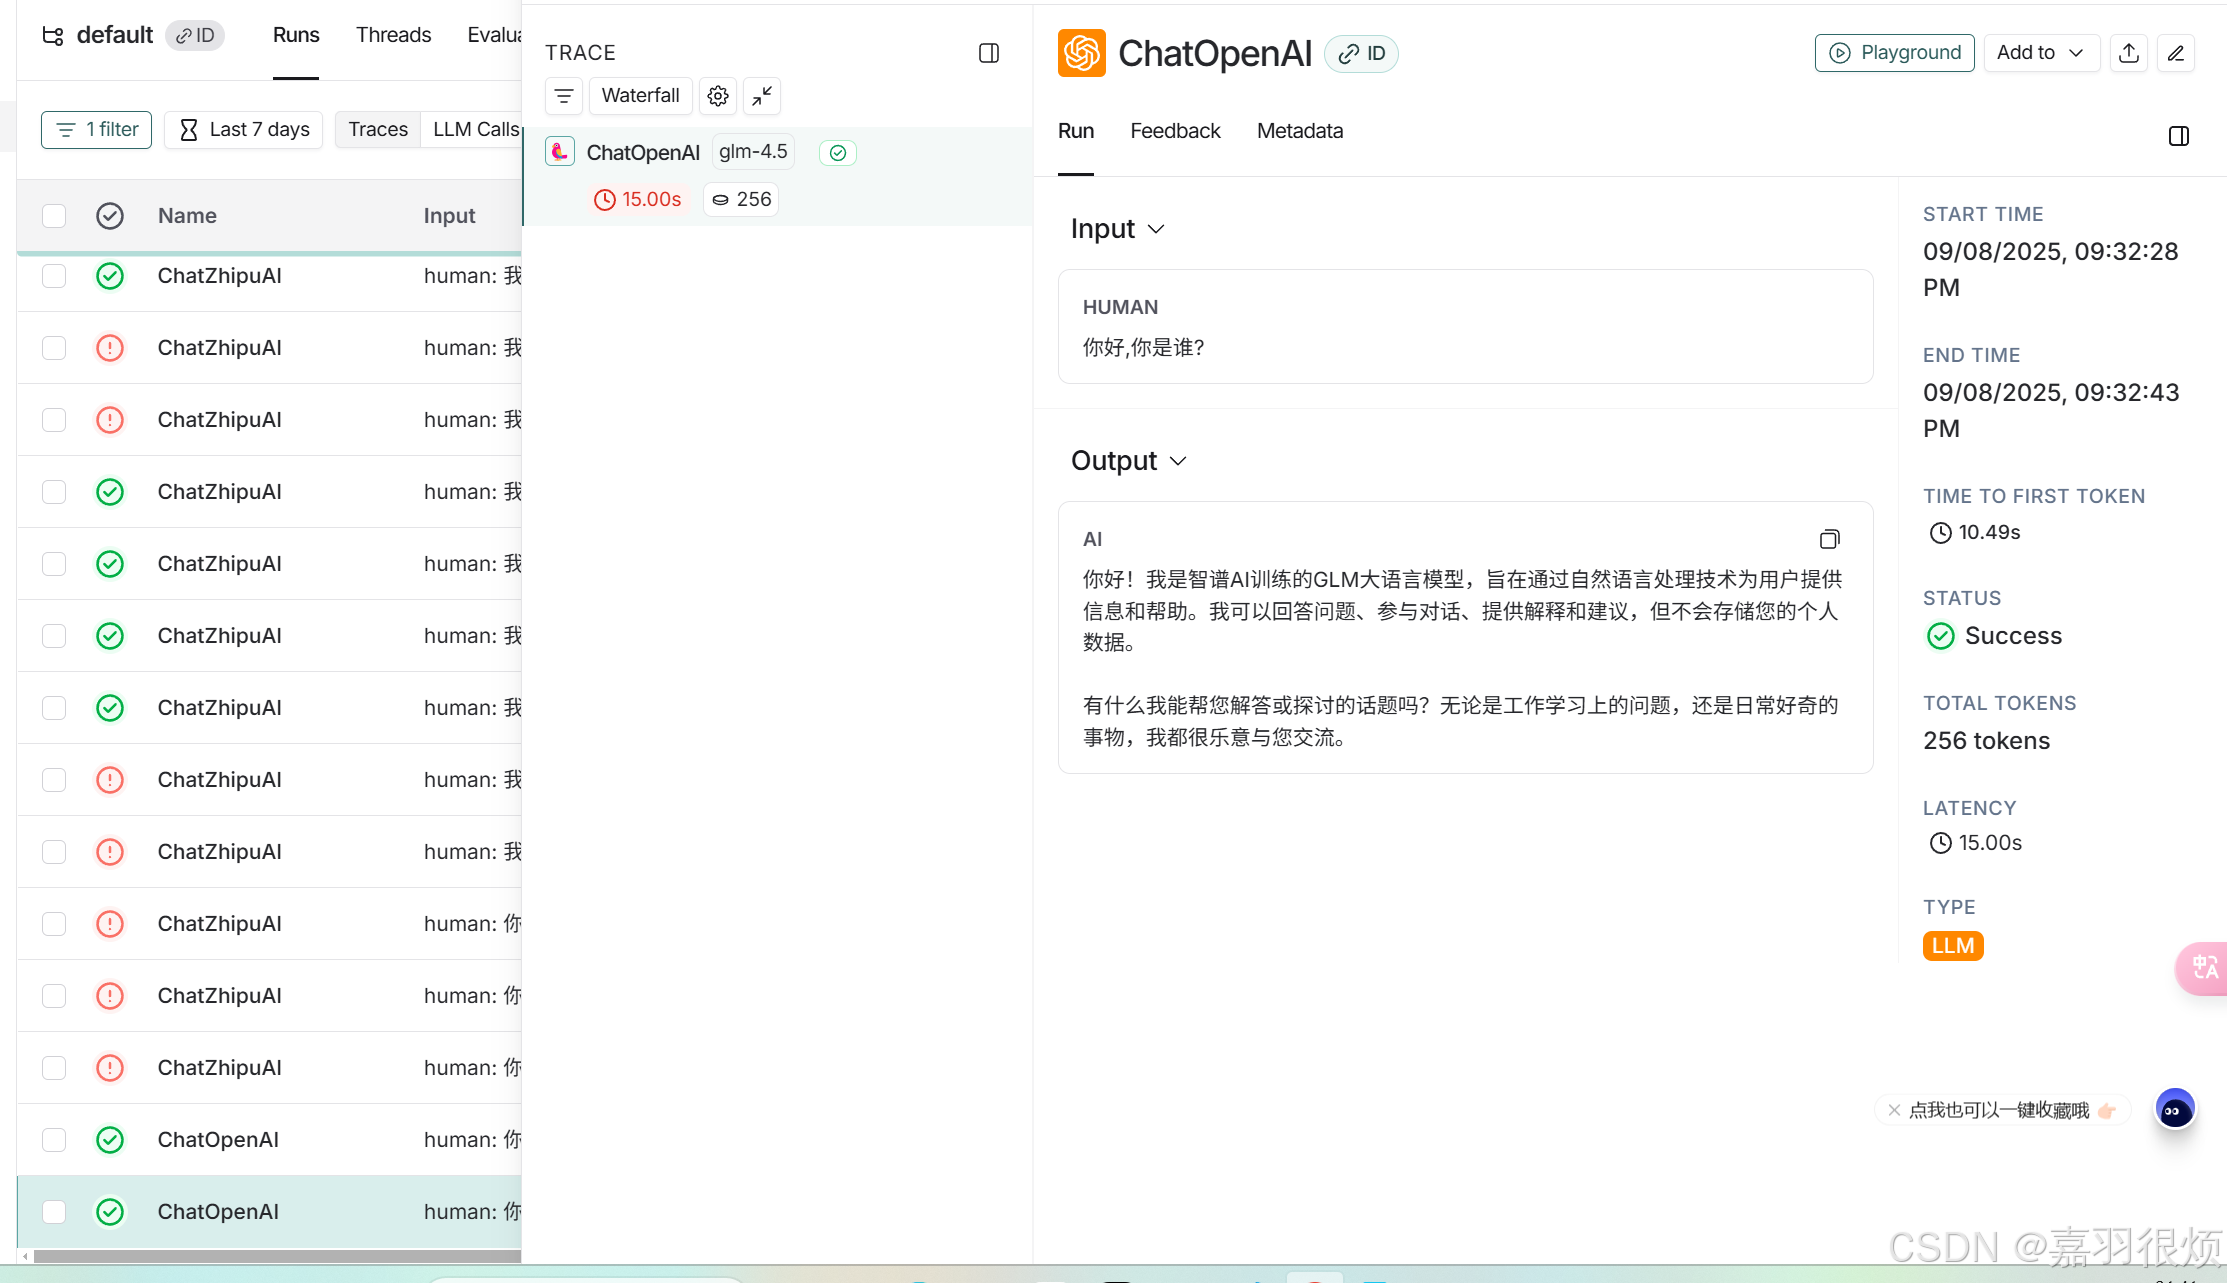Copy run ID link badge next to ChatOpenAI
The width and height of the screenshot is (2227, 1283).
(x=1362, y=53)
